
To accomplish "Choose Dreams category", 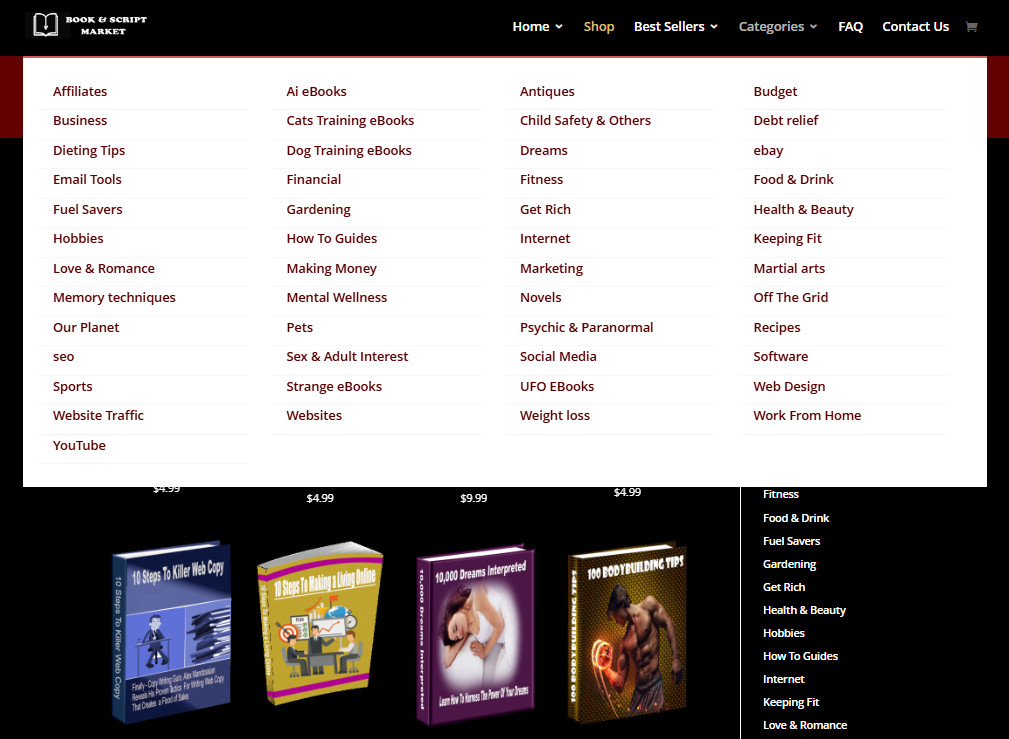I will point(544,150).
